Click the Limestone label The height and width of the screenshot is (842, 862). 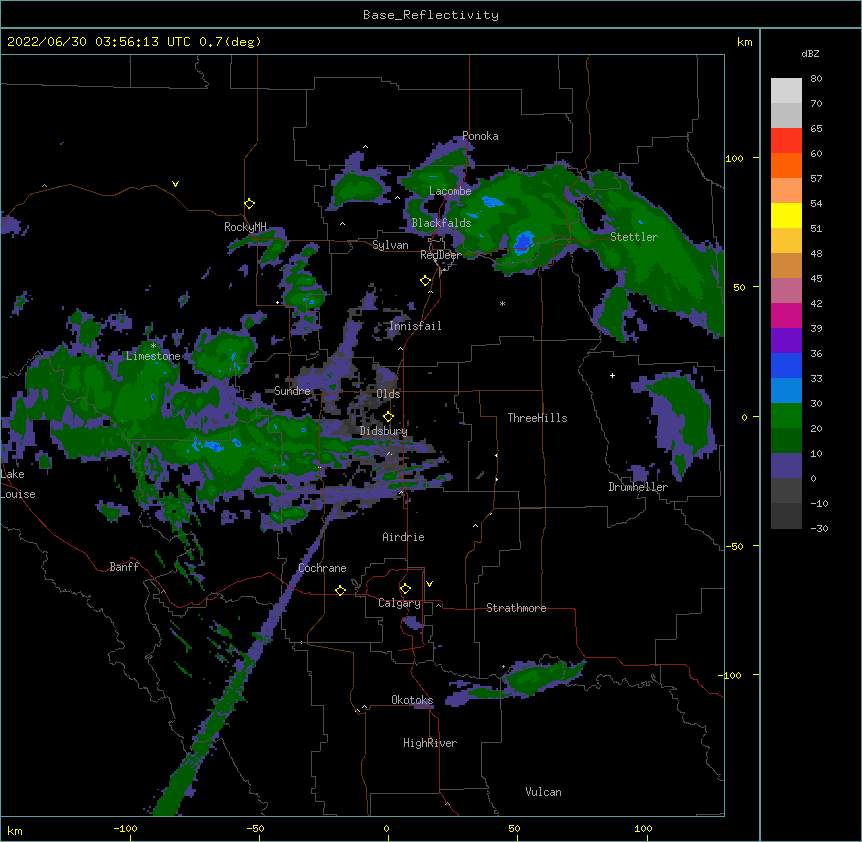click(153, 356)
